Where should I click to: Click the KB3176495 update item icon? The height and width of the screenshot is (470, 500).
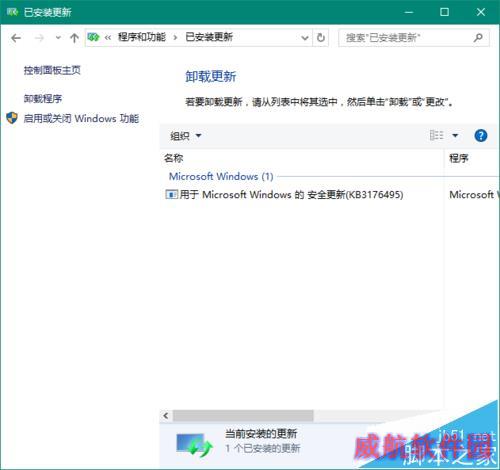171,194
